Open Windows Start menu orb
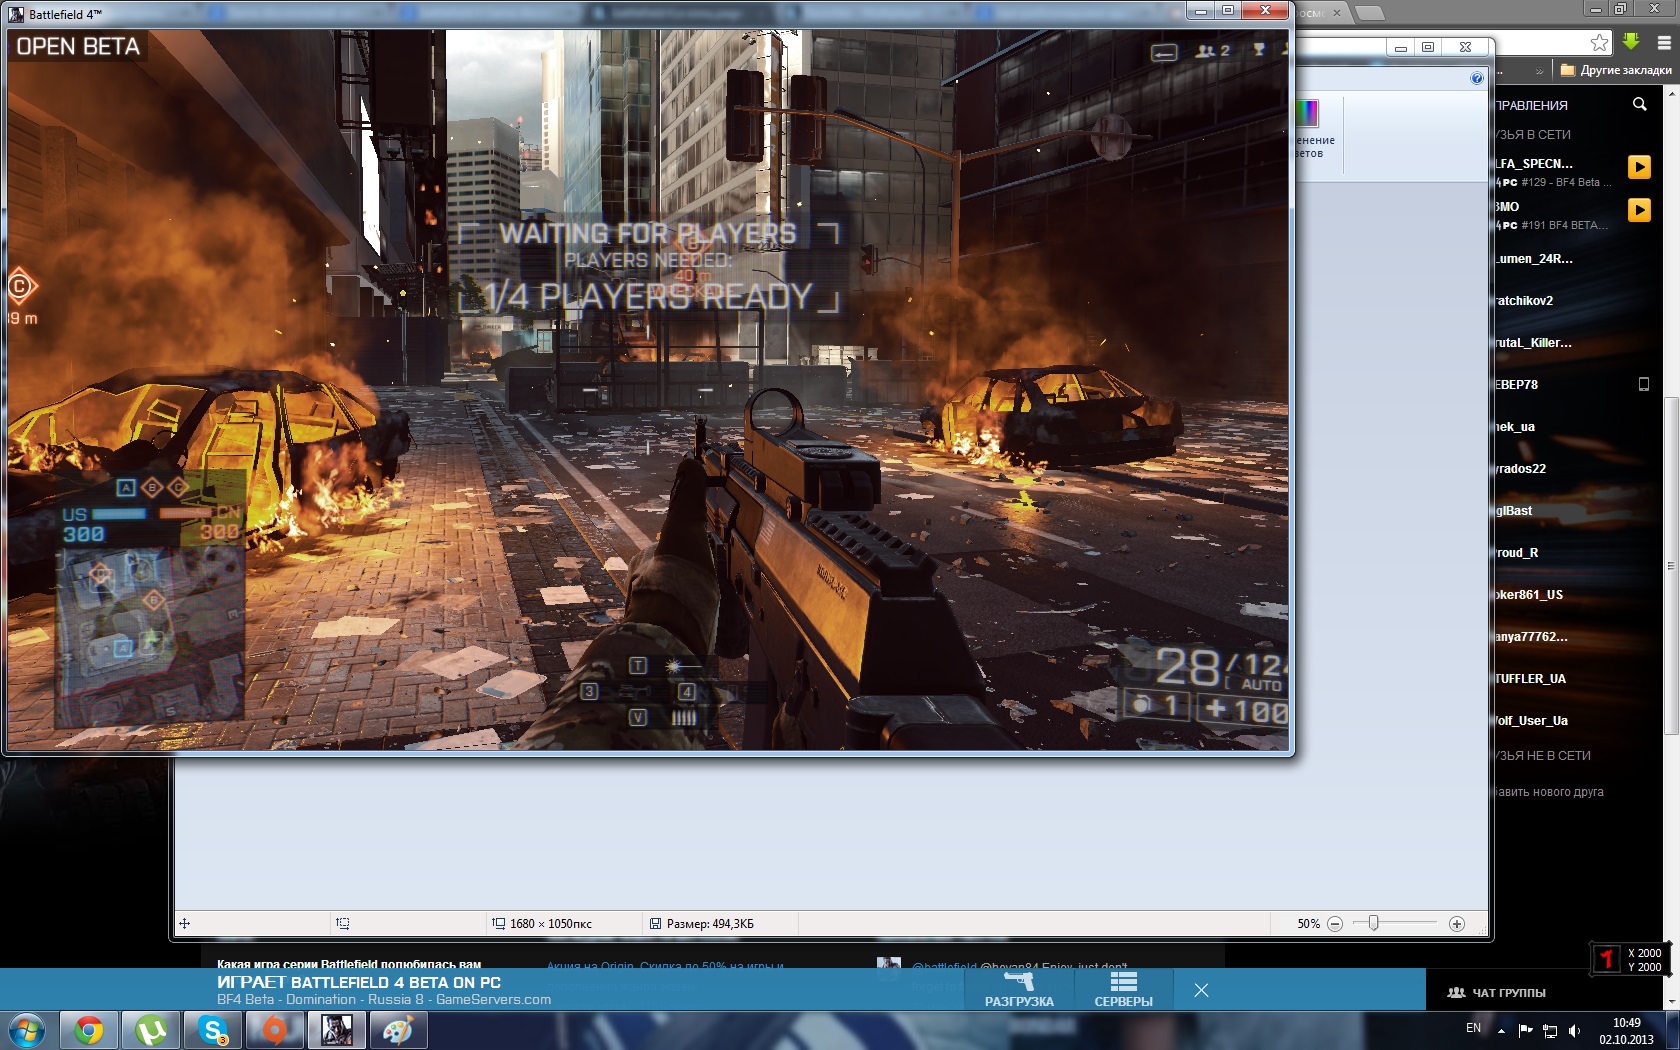This screenshot has height=1050, width=1680. point(26,1030)
